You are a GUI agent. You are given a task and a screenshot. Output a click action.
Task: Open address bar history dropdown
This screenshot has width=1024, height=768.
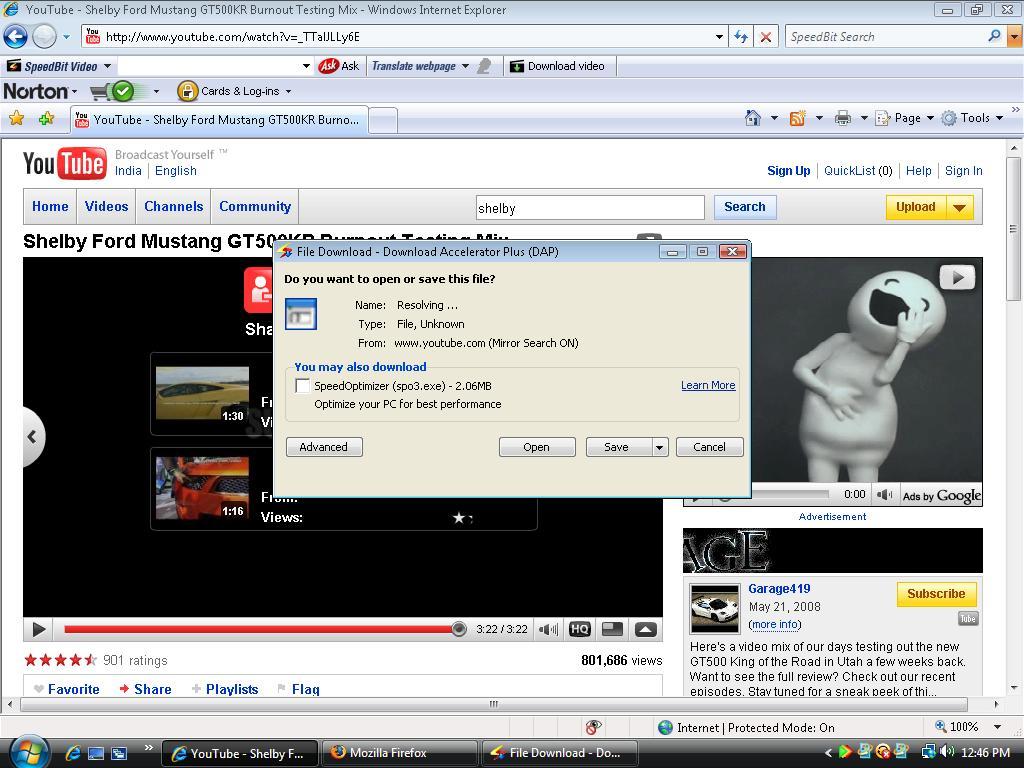pos(719,37)
